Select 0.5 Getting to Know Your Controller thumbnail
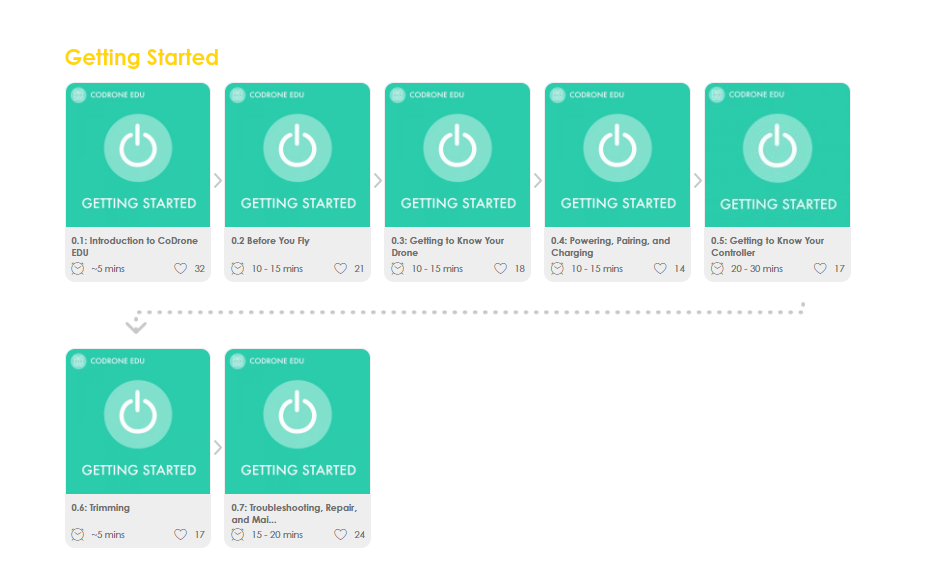925x586 pixels. (777, 155)
